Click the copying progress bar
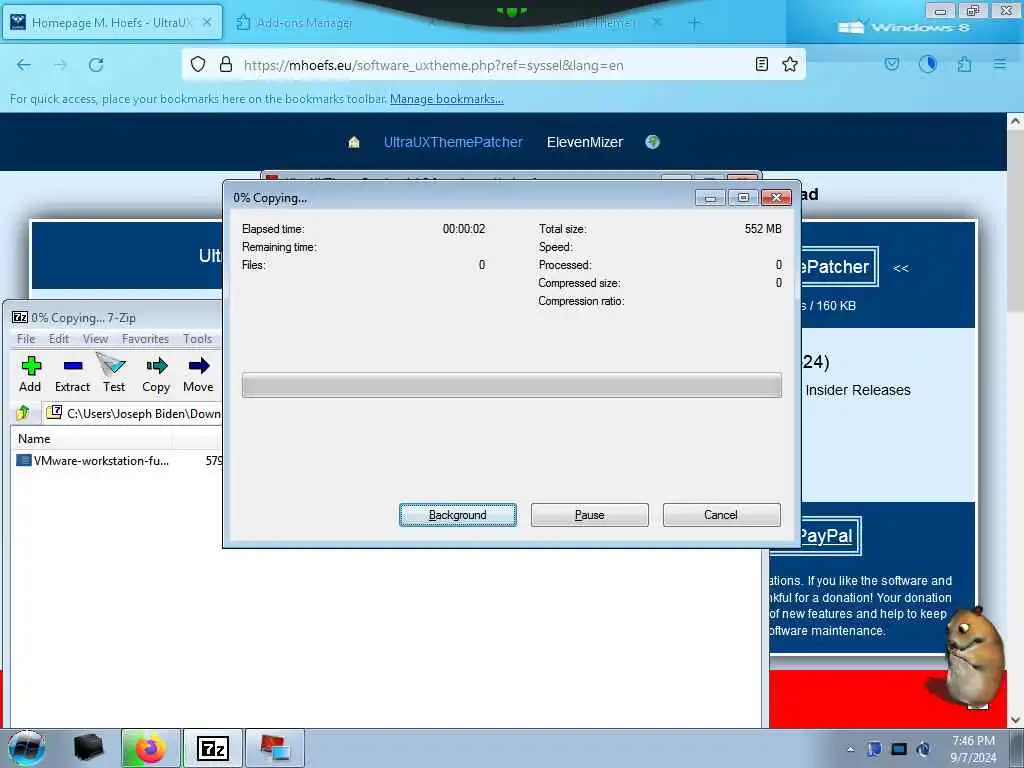 [512, 385]
